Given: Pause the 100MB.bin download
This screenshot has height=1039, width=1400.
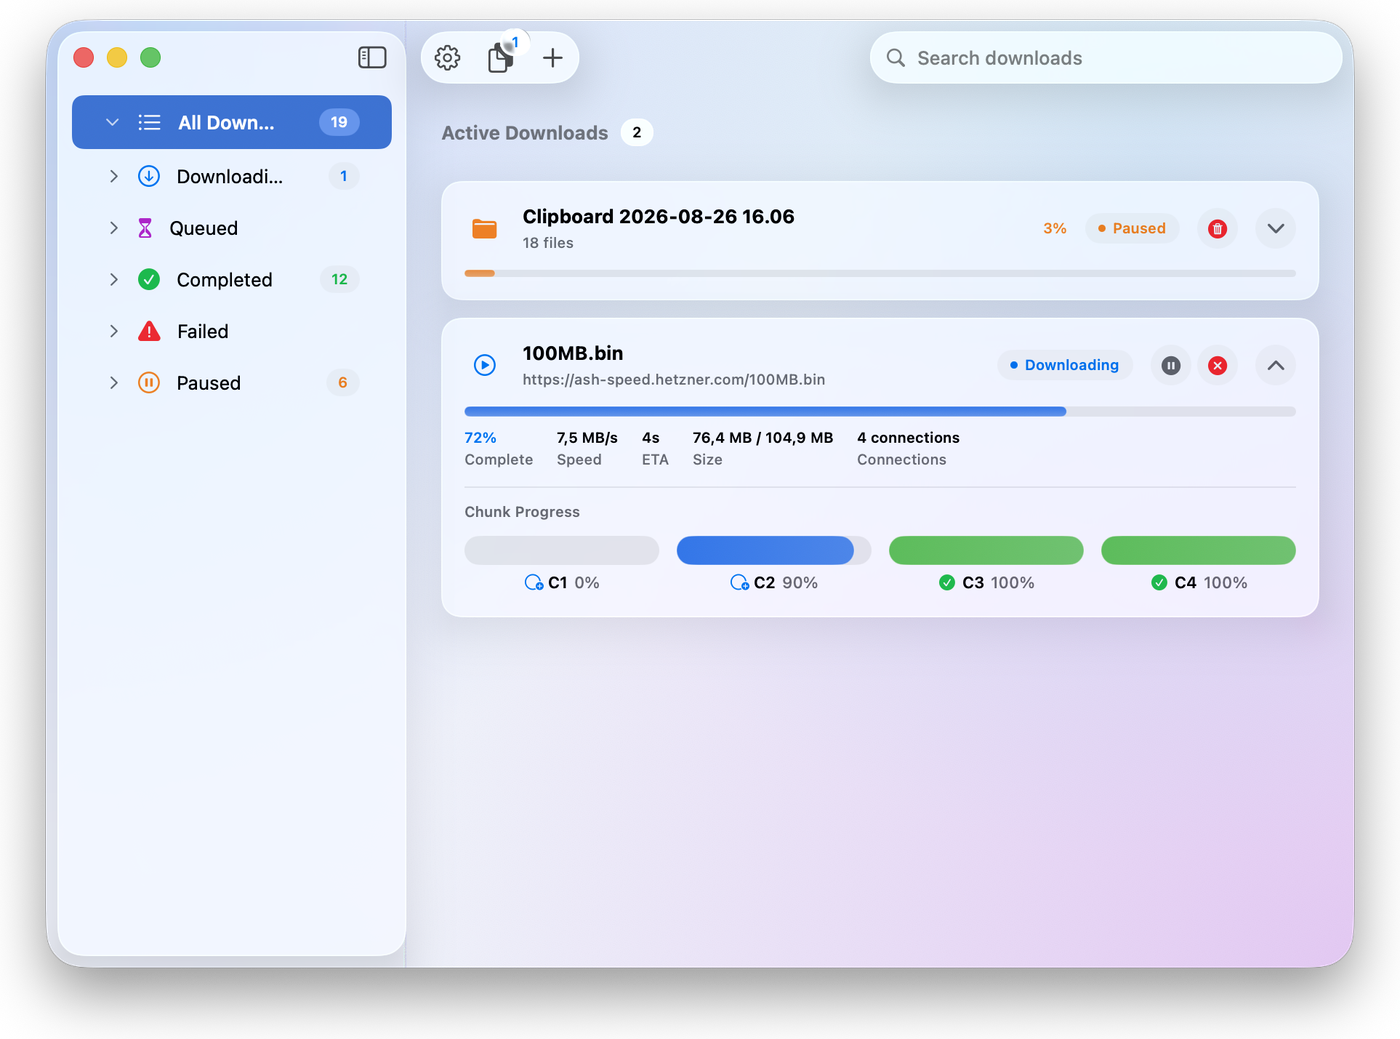Looking at the screenshot, I should tap(1171, 366).
